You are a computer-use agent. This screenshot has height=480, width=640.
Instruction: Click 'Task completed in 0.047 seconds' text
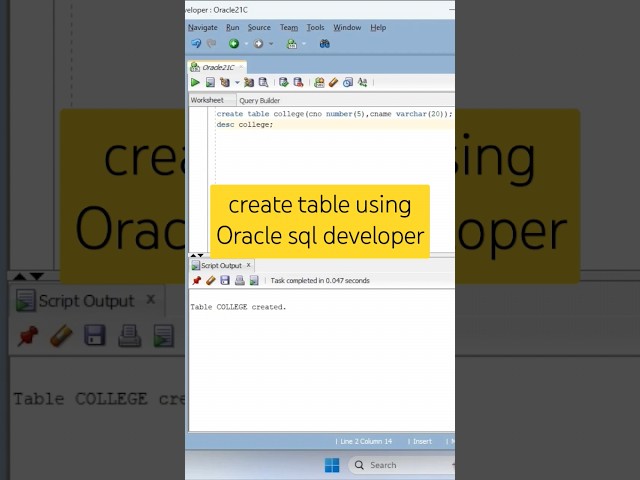click(320, 280)
